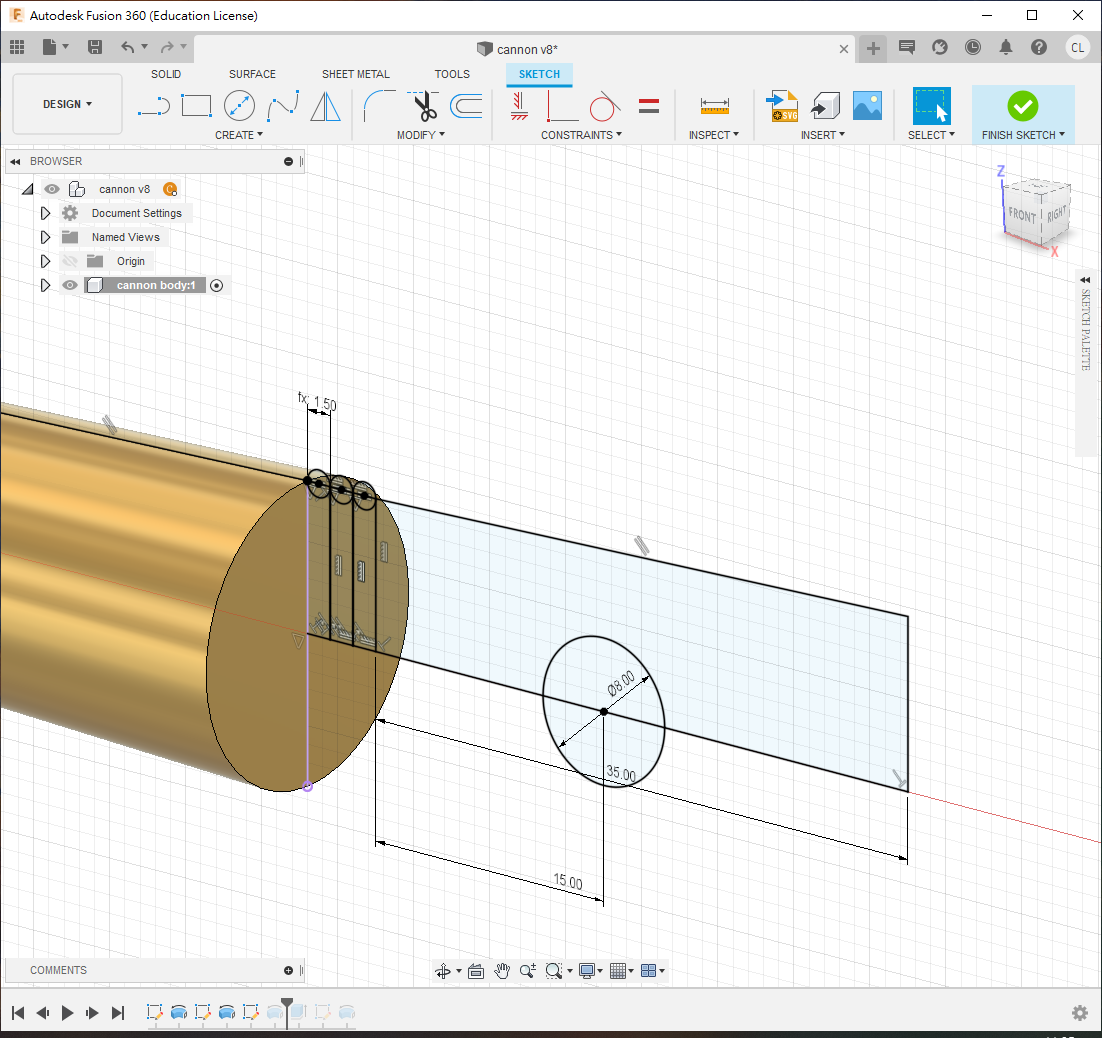Screen dimensions: 1102x1038
Task: Expand the Named Views folder
Action: (x=45, y=237)
